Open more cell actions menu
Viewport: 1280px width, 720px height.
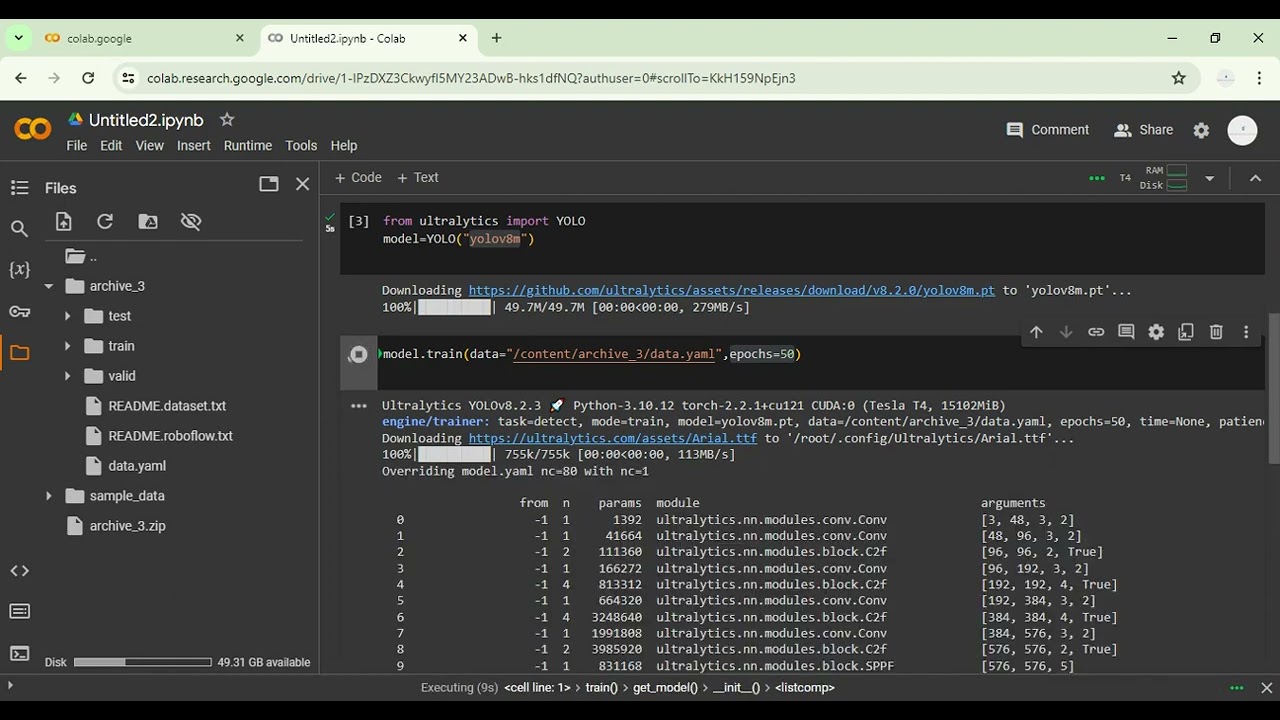1246,332
